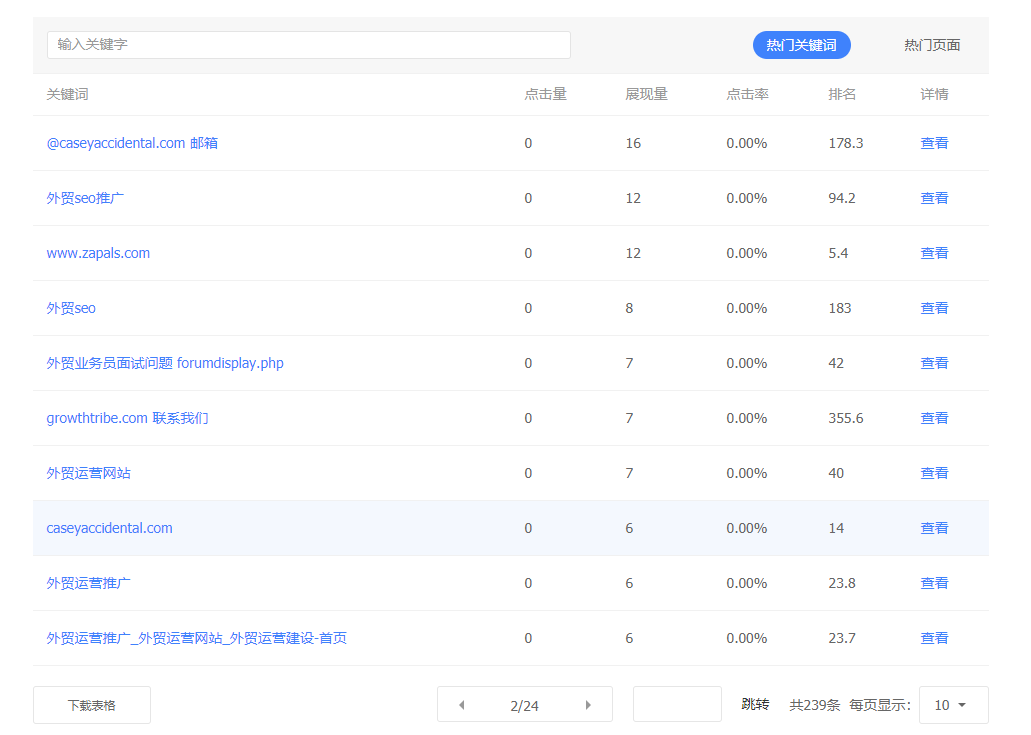Viewport: 1031px width, 735px height.
Task: Open the growthtribe.com 联系我们 keyword
Action: click(127, 418)
